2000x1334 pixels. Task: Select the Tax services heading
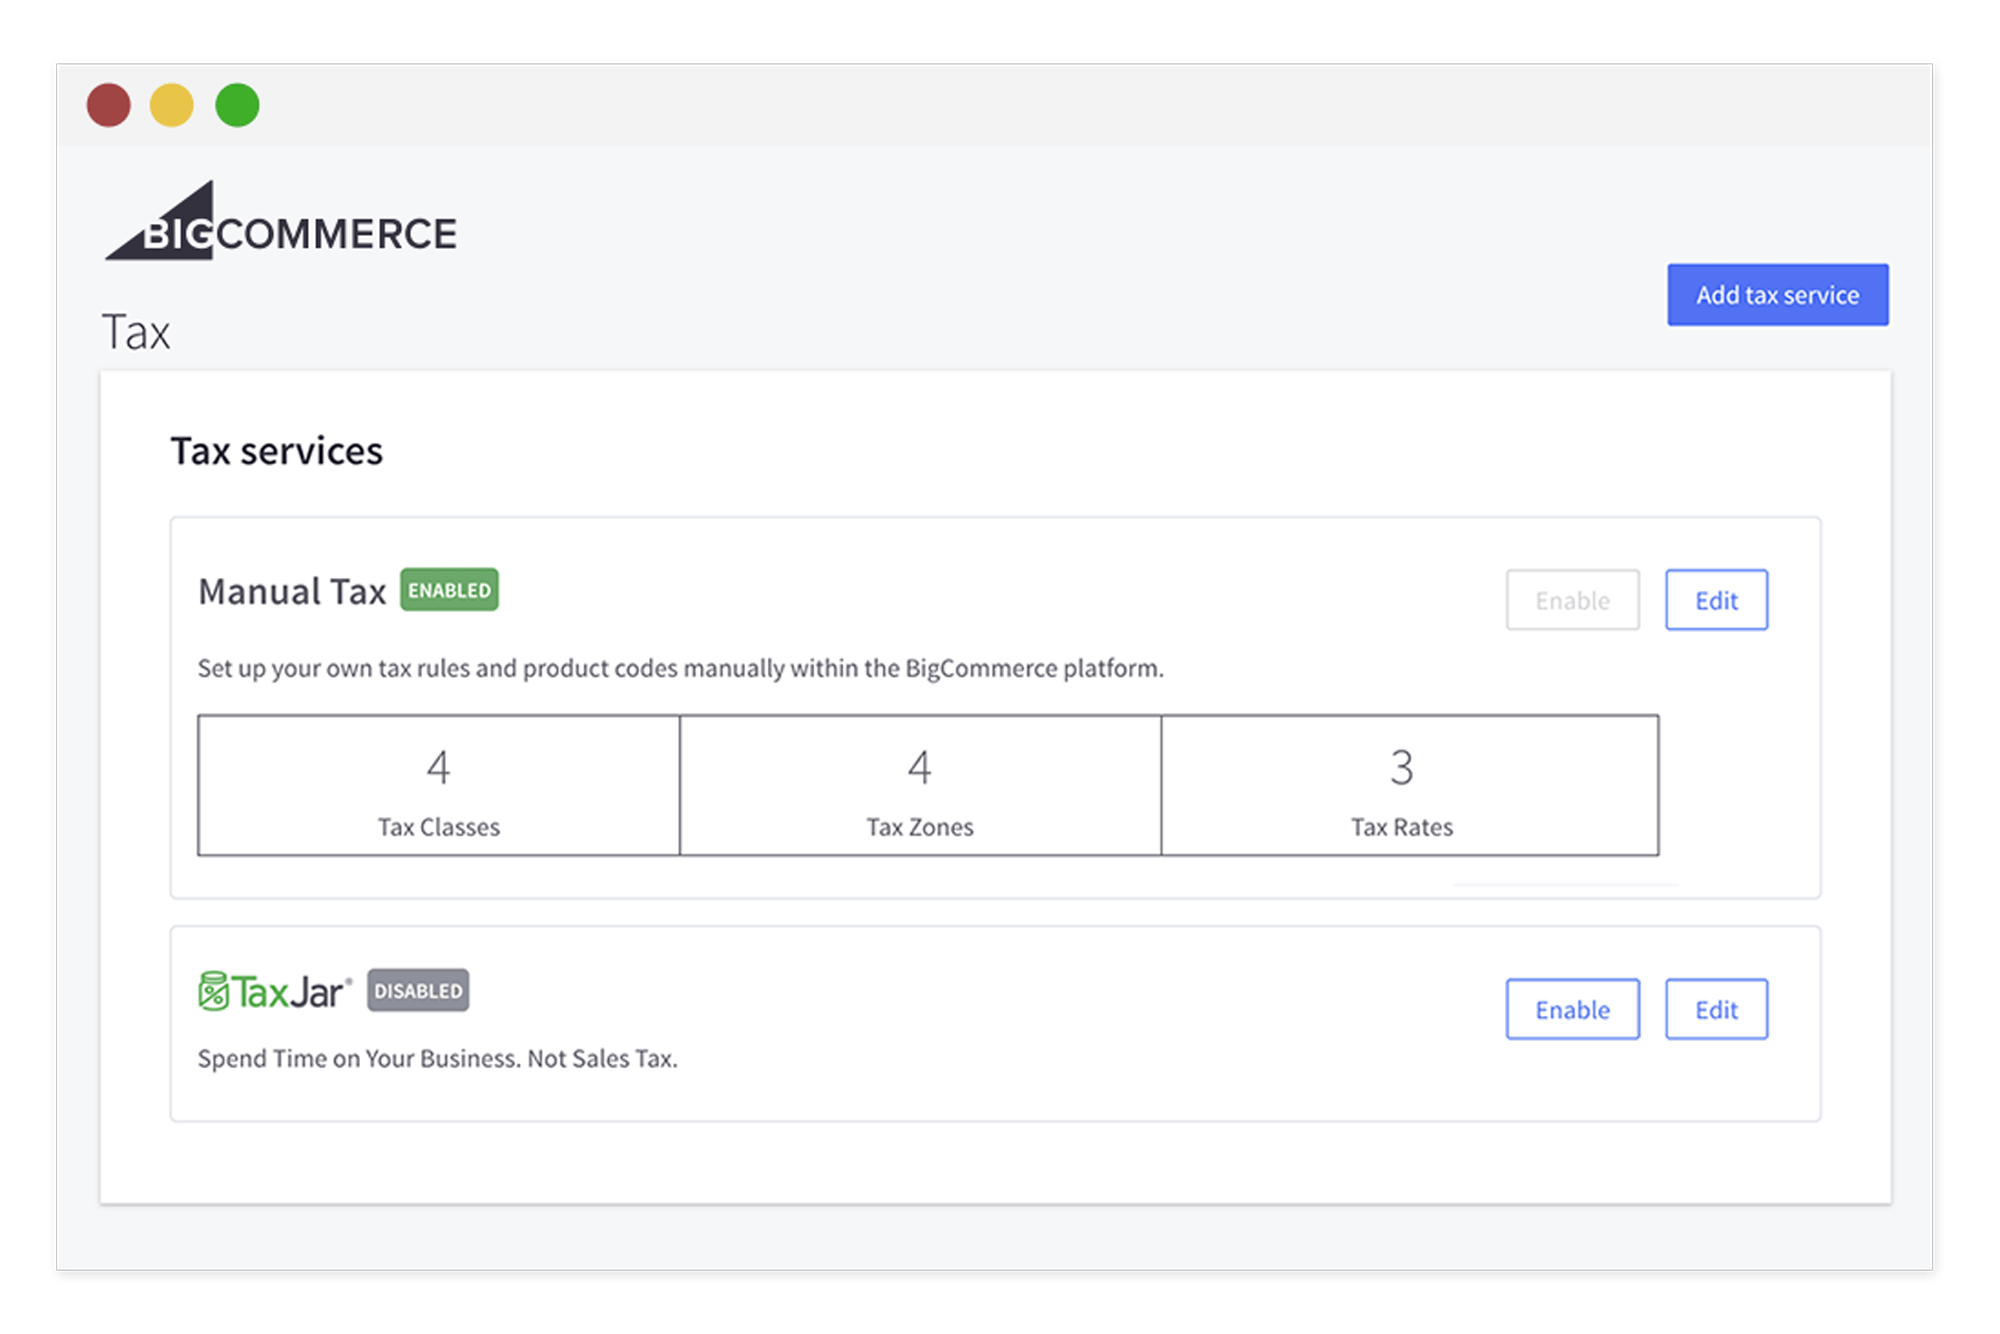[277, 451]
